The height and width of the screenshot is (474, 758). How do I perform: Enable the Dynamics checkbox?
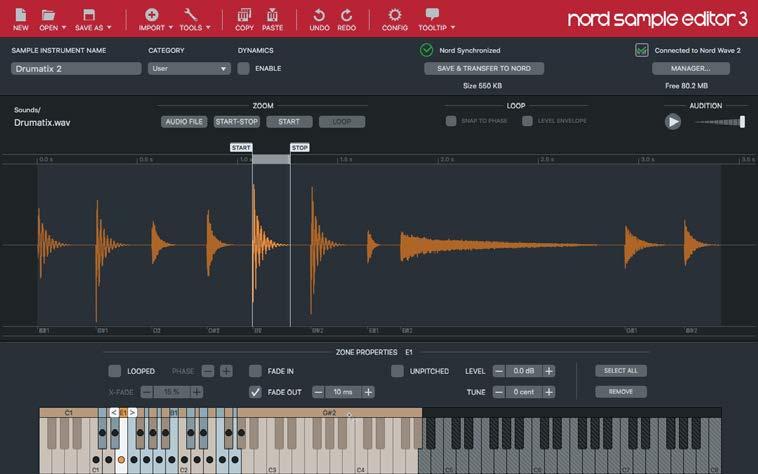[x=244, y=69]
